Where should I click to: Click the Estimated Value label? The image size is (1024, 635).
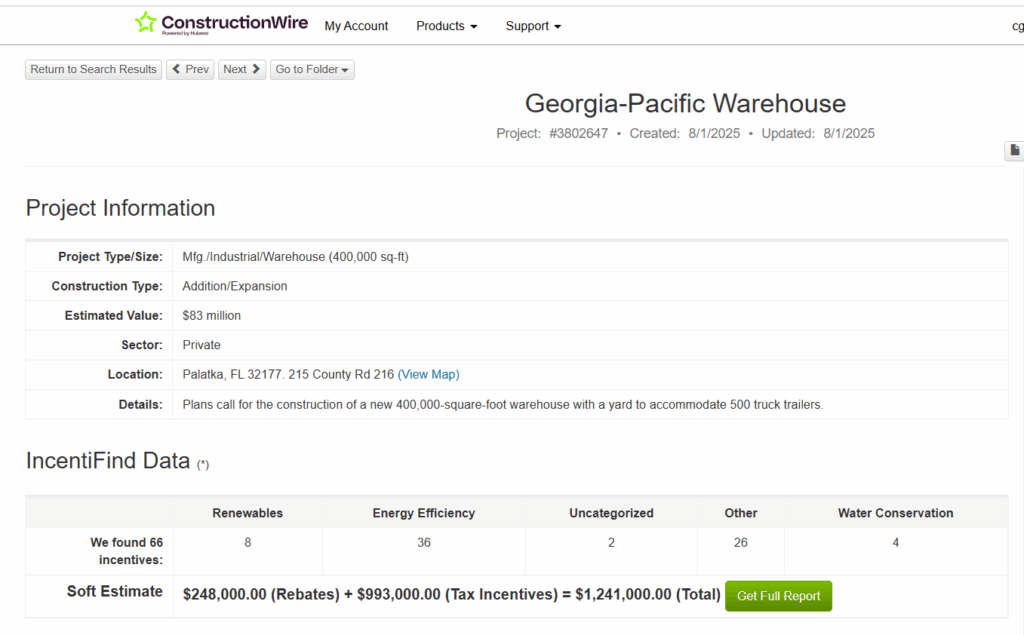tap(114, 316)
